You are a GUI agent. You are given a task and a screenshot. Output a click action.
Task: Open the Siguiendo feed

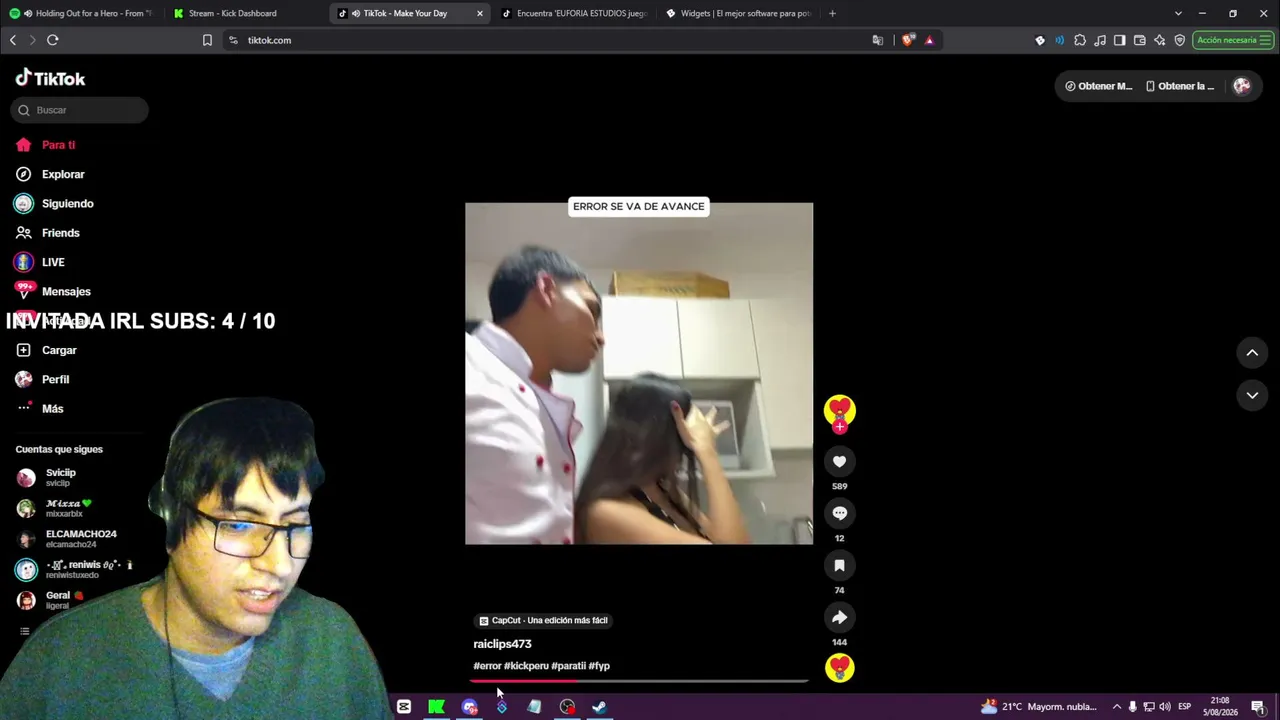pyautogui.click(x=67, y=203)
